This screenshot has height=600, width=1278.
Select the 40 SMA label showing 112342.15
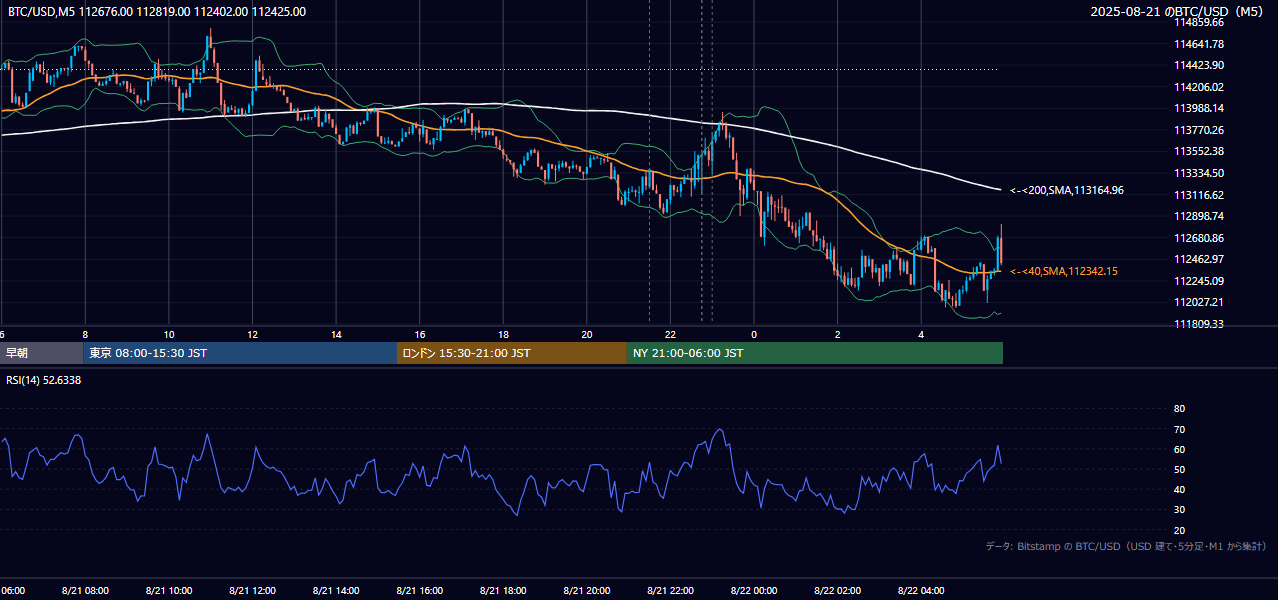pos(1064,271)
